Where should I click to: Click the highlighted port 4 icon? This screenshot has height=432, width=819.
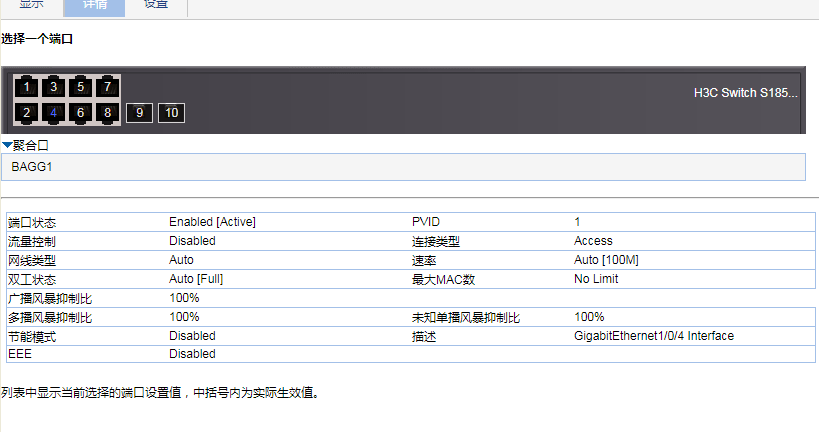pos(54,112)
